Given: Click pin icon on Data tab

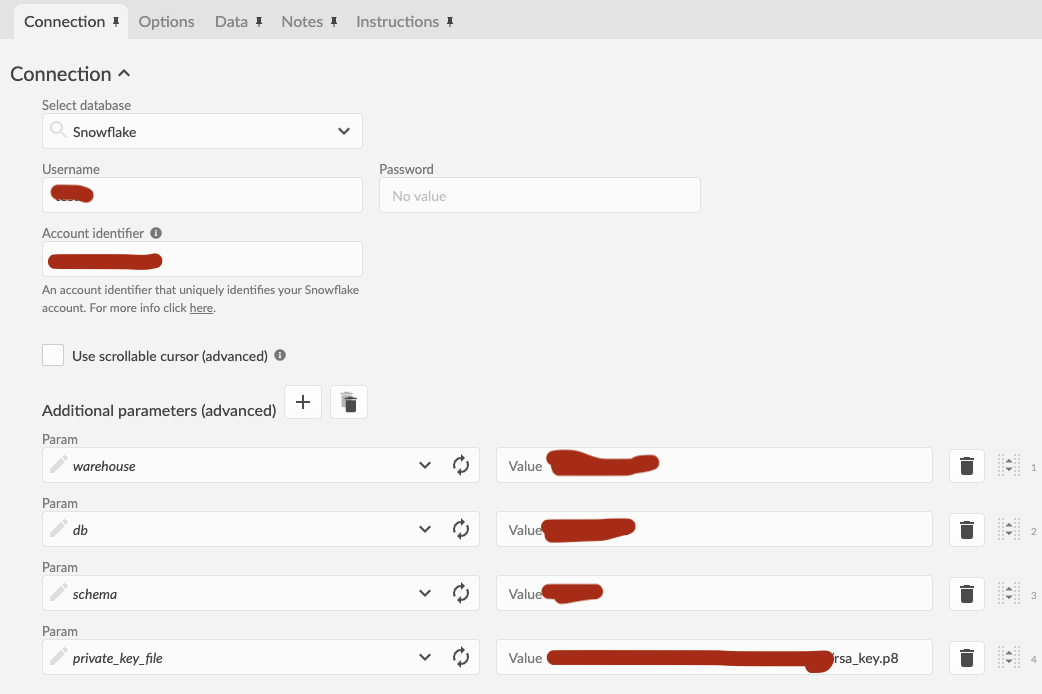Looking at the screenshot, I should pyautogui.click(x=259, y=22).
